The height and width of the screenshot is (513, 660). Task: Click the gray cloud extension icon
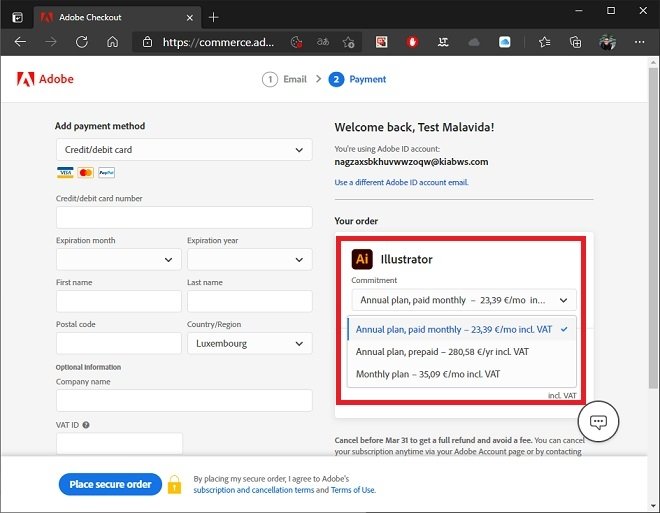point(474,42)
